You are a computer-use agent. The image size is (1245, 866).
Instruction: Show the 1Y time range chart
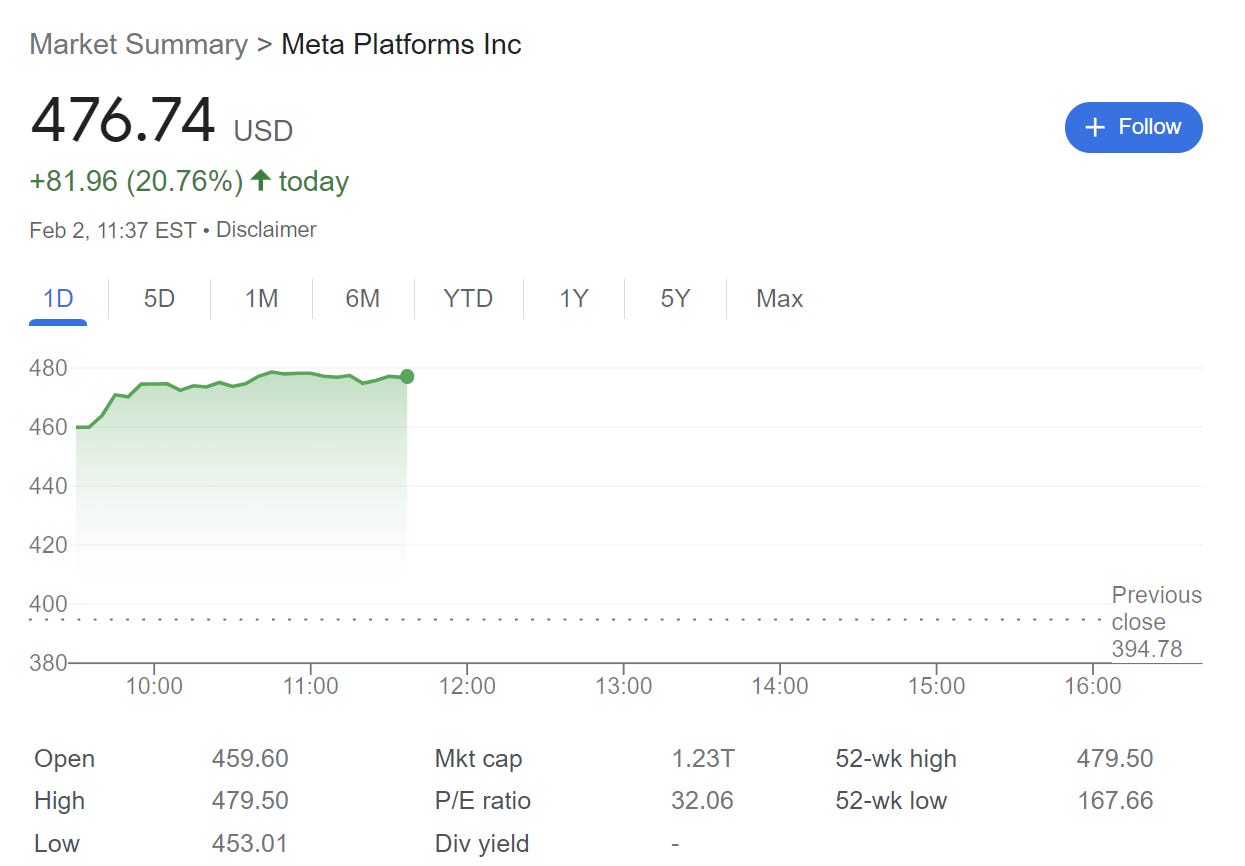(573, 298)
